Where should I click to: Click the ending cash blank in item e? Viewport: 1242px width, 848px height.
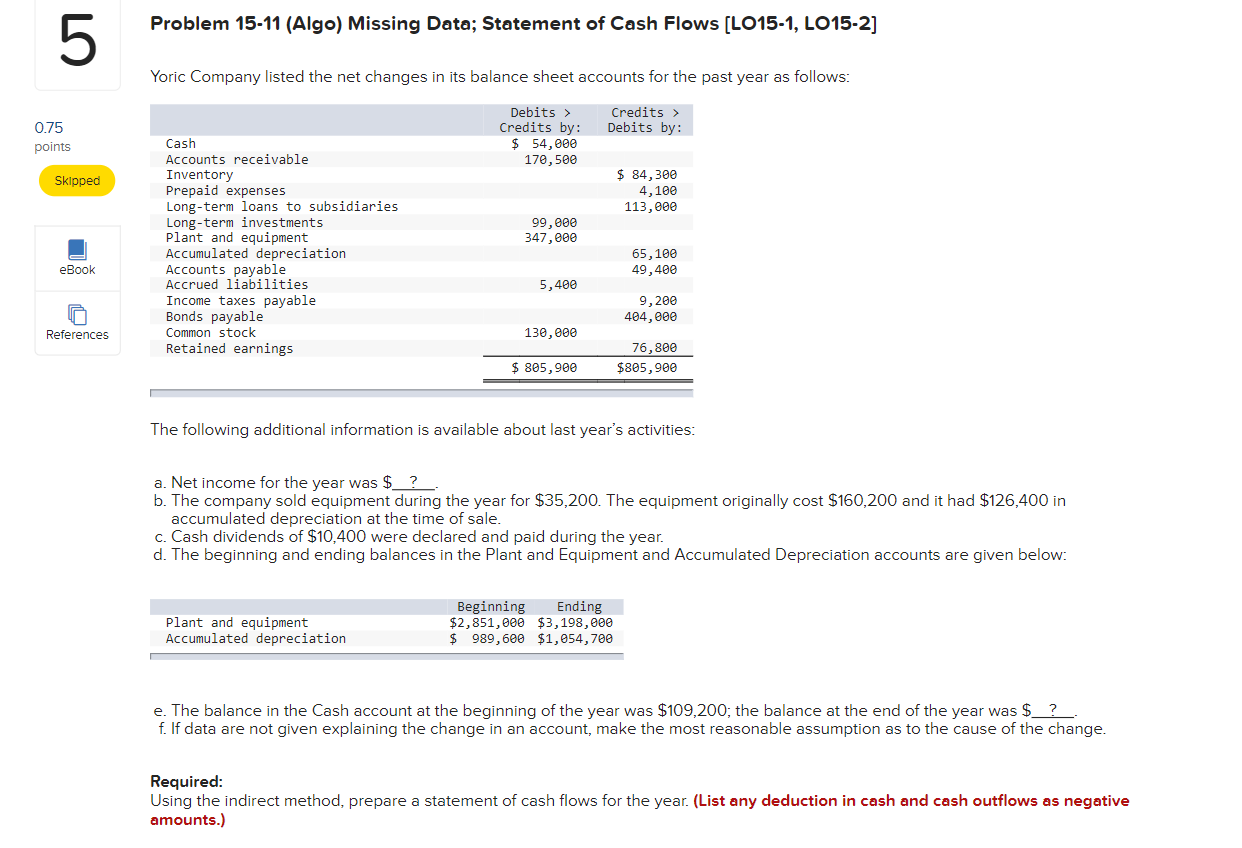point(1053,710)
